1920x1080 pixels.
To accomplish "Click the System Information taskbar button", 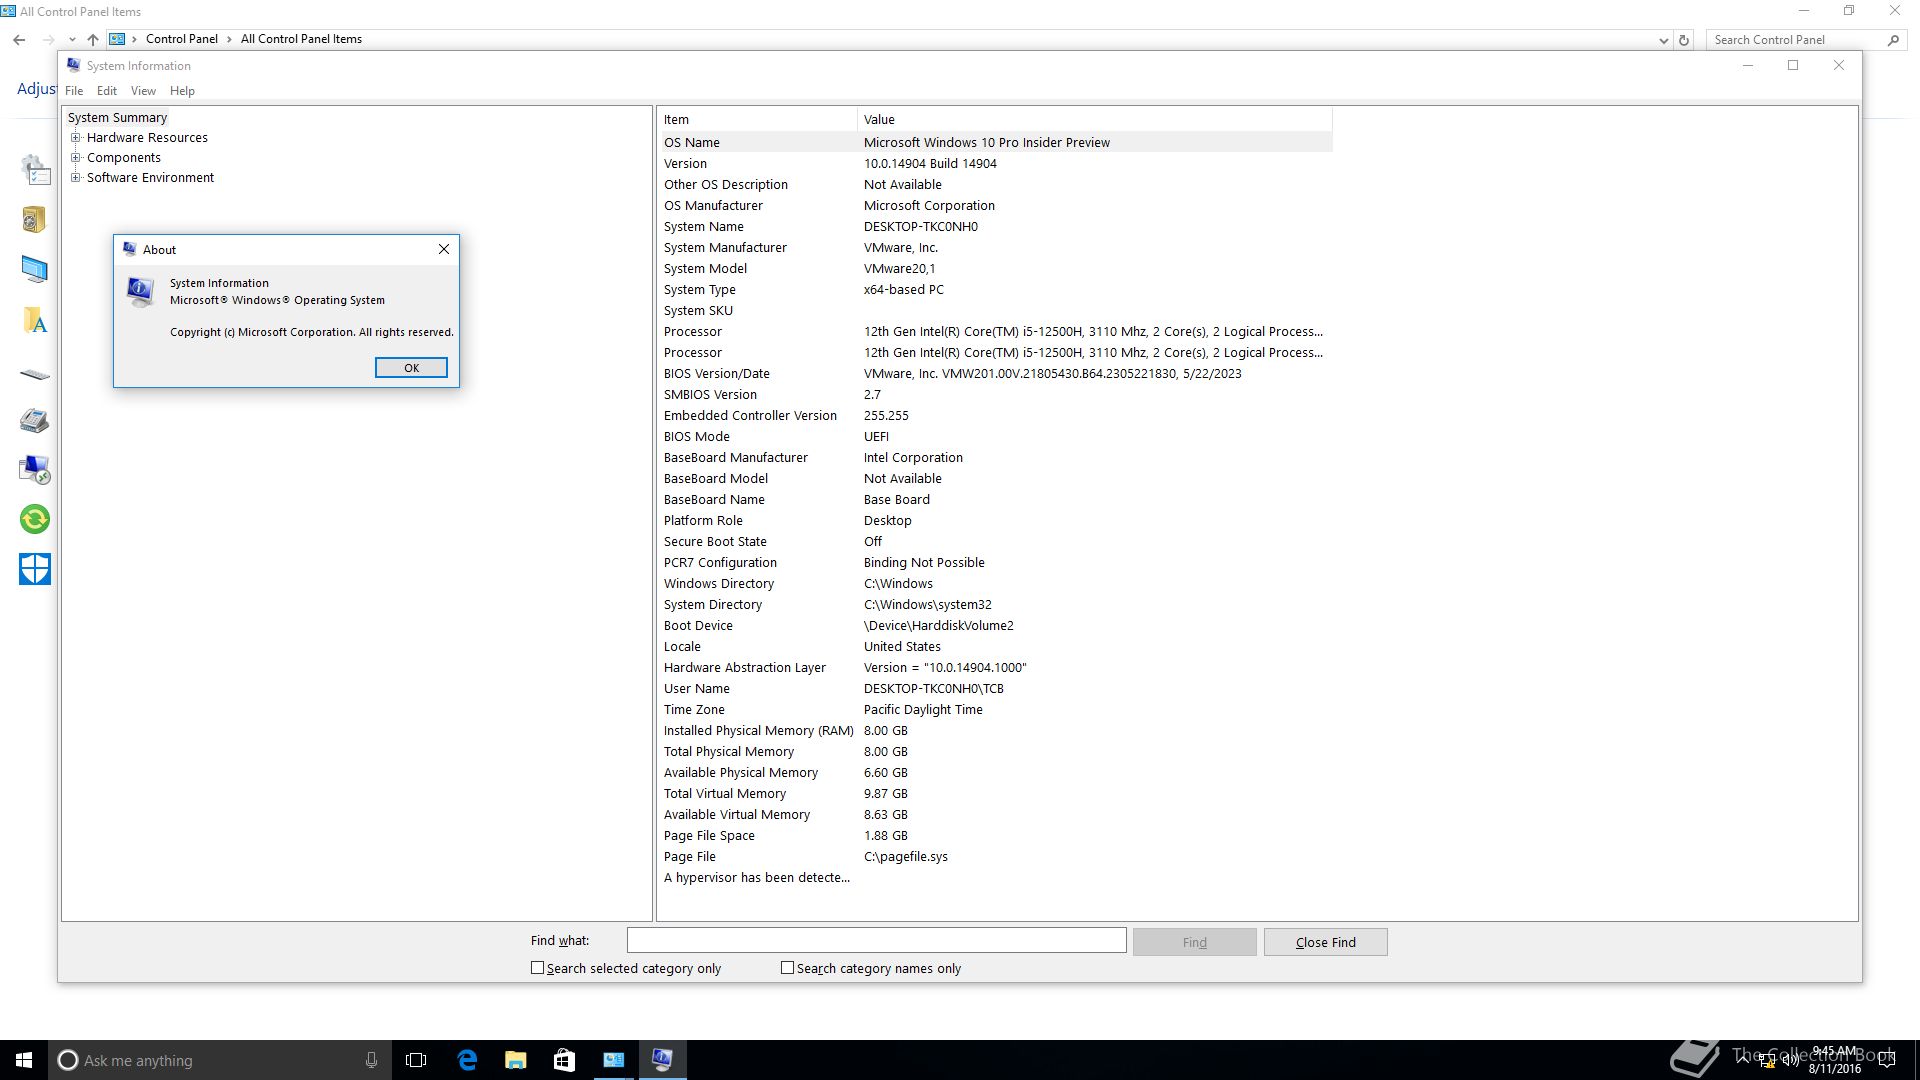I will [662, 1060].
